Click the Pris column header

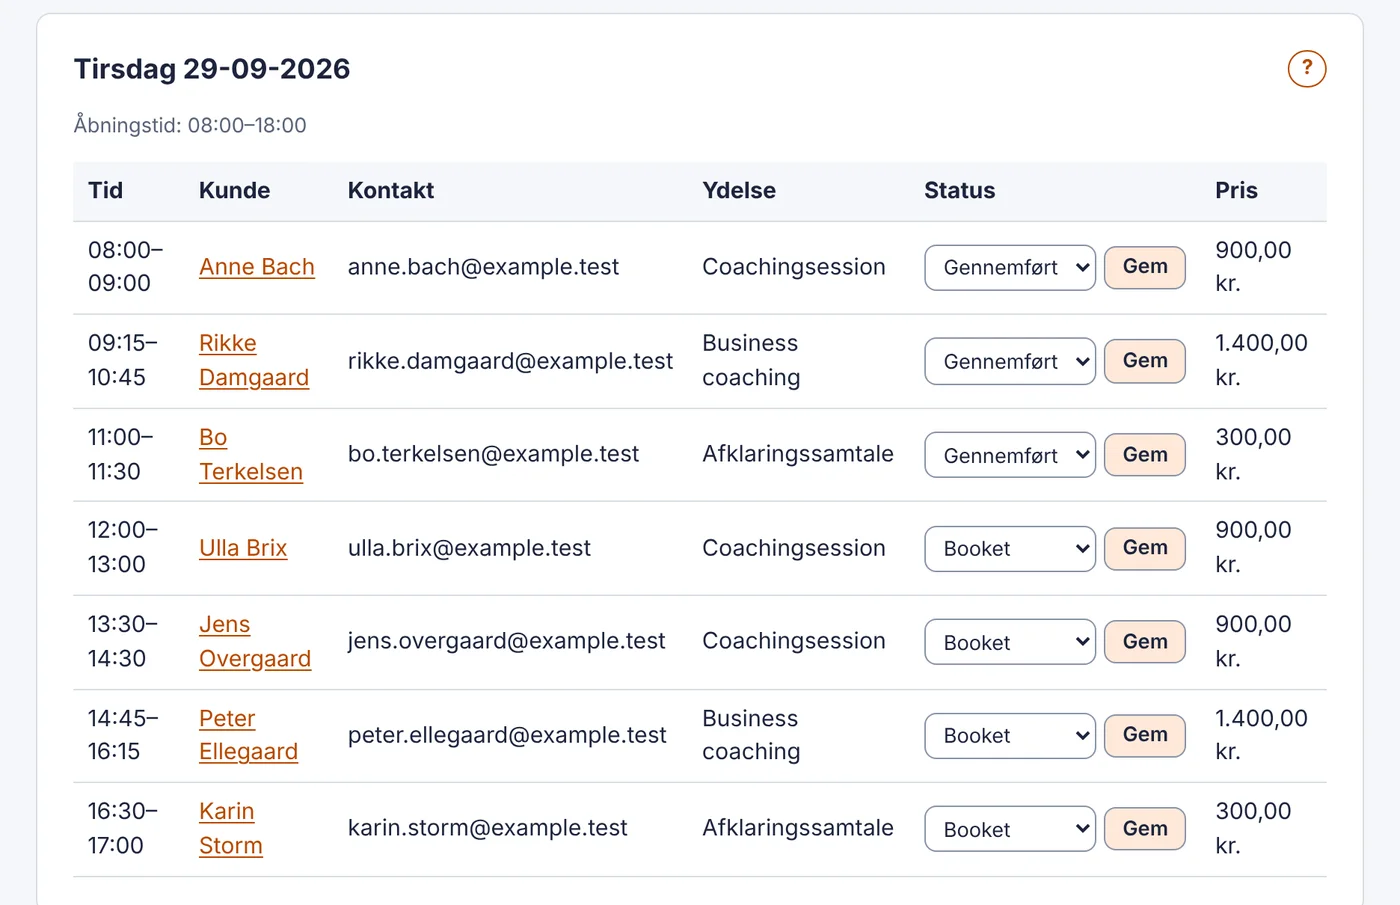pos(1236,191)
